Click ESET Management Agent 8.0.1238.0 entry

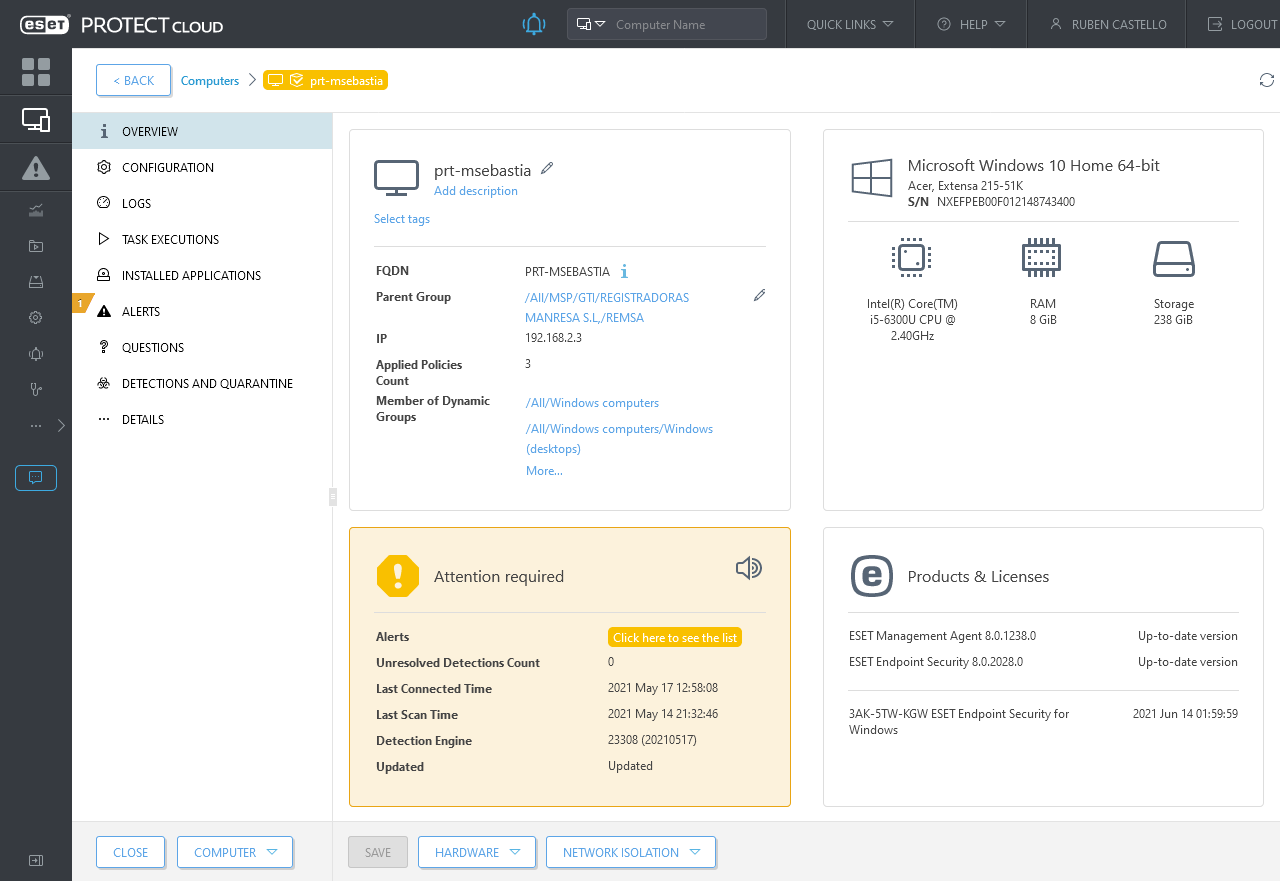(x=942, y=636)
